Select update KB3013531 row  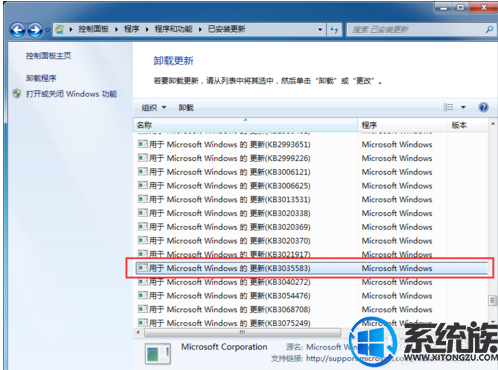312,200
